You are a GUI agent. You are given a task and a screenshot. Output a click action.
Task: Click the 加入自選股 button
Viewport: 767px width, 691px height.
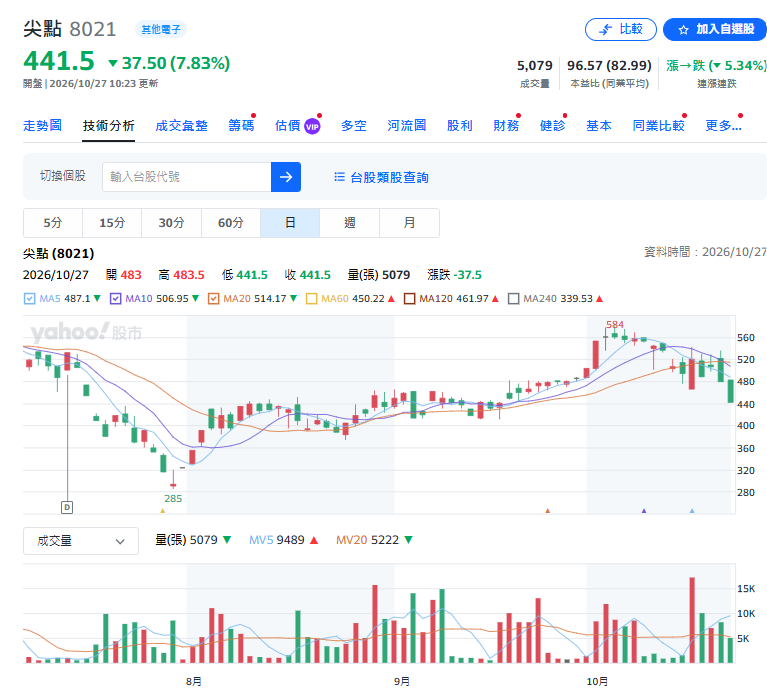pyautogui.click(x=716, y=29)
